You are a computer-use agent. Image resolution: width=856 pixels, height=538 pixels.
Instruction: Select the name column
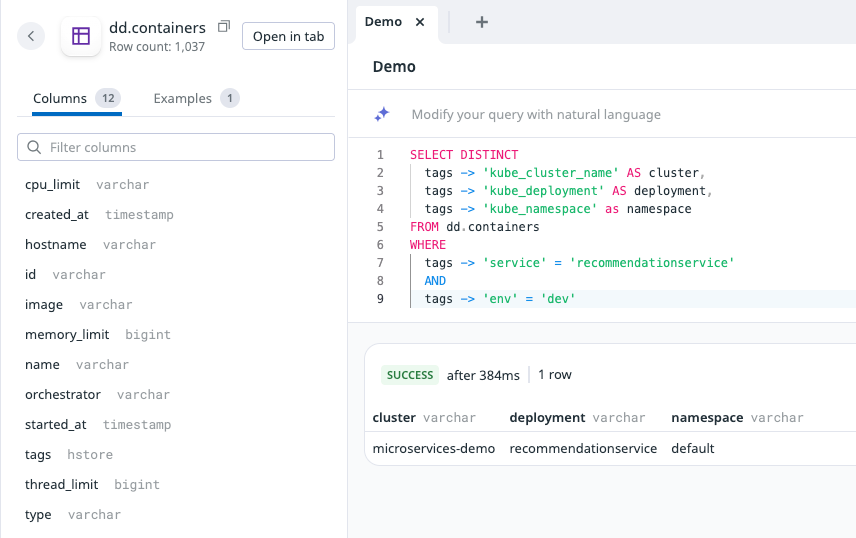click(x=42, y=365)
